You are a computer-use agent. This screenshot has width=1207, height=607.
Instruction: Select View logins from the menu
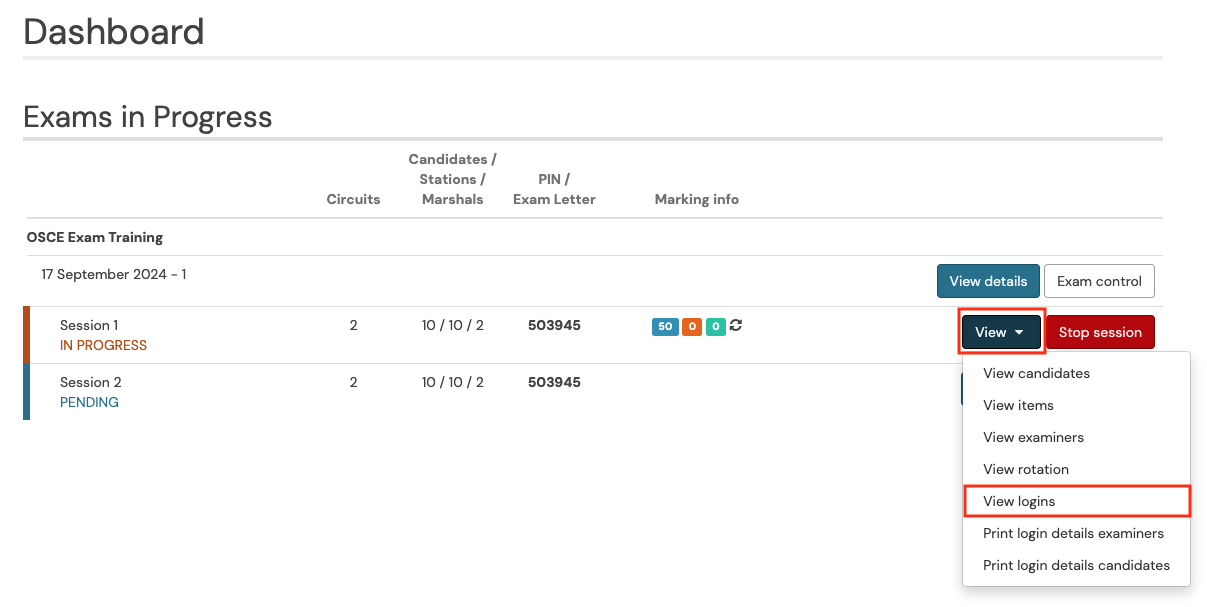(1076, 501)
